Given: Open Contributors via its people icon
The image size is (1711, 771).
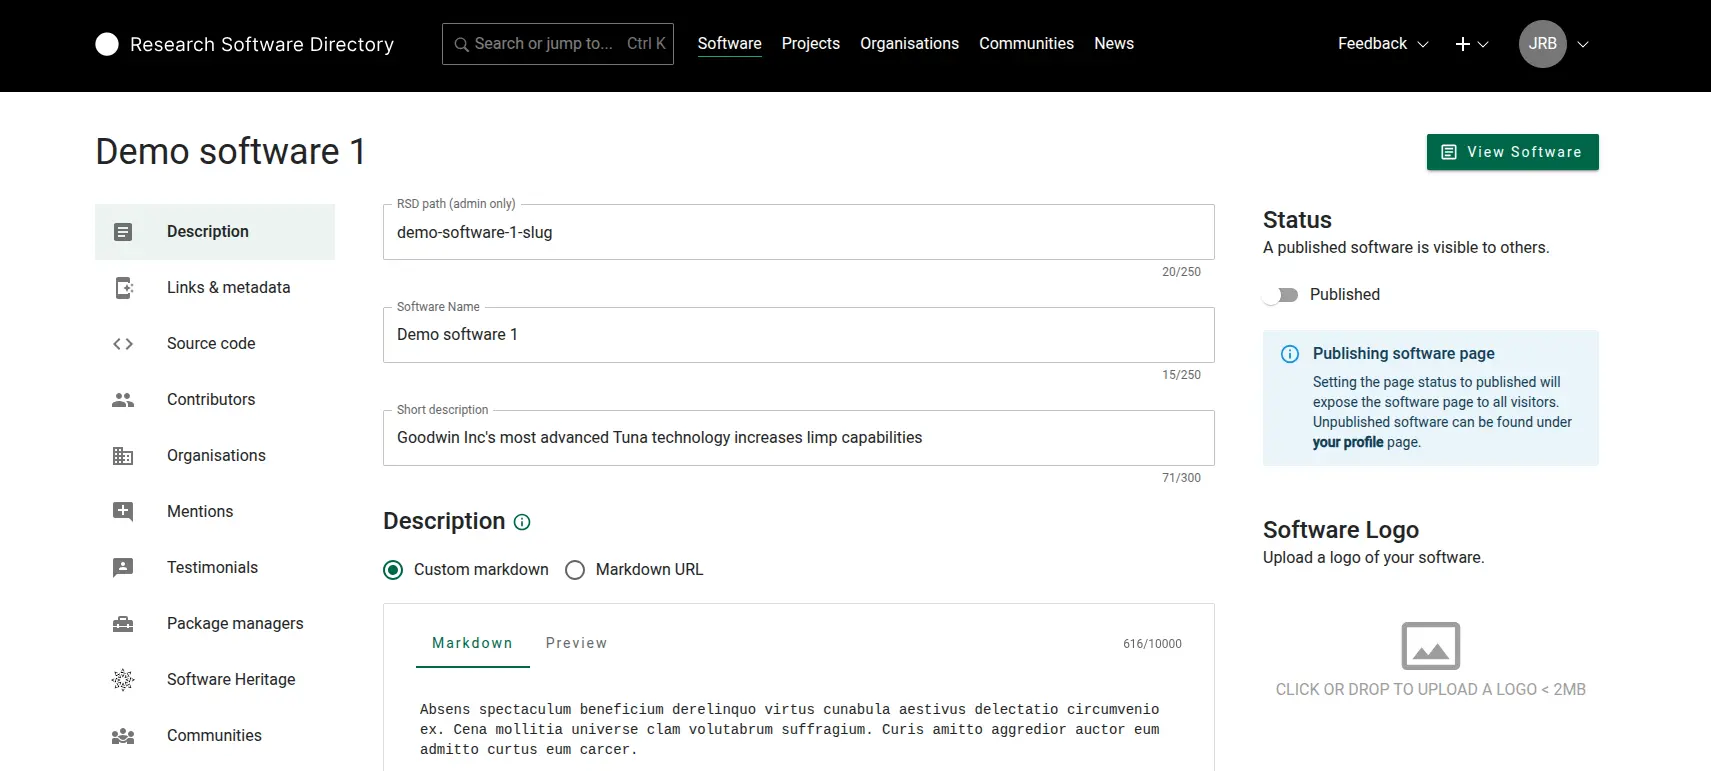Looking at the screenshot, I should (123, 400).
